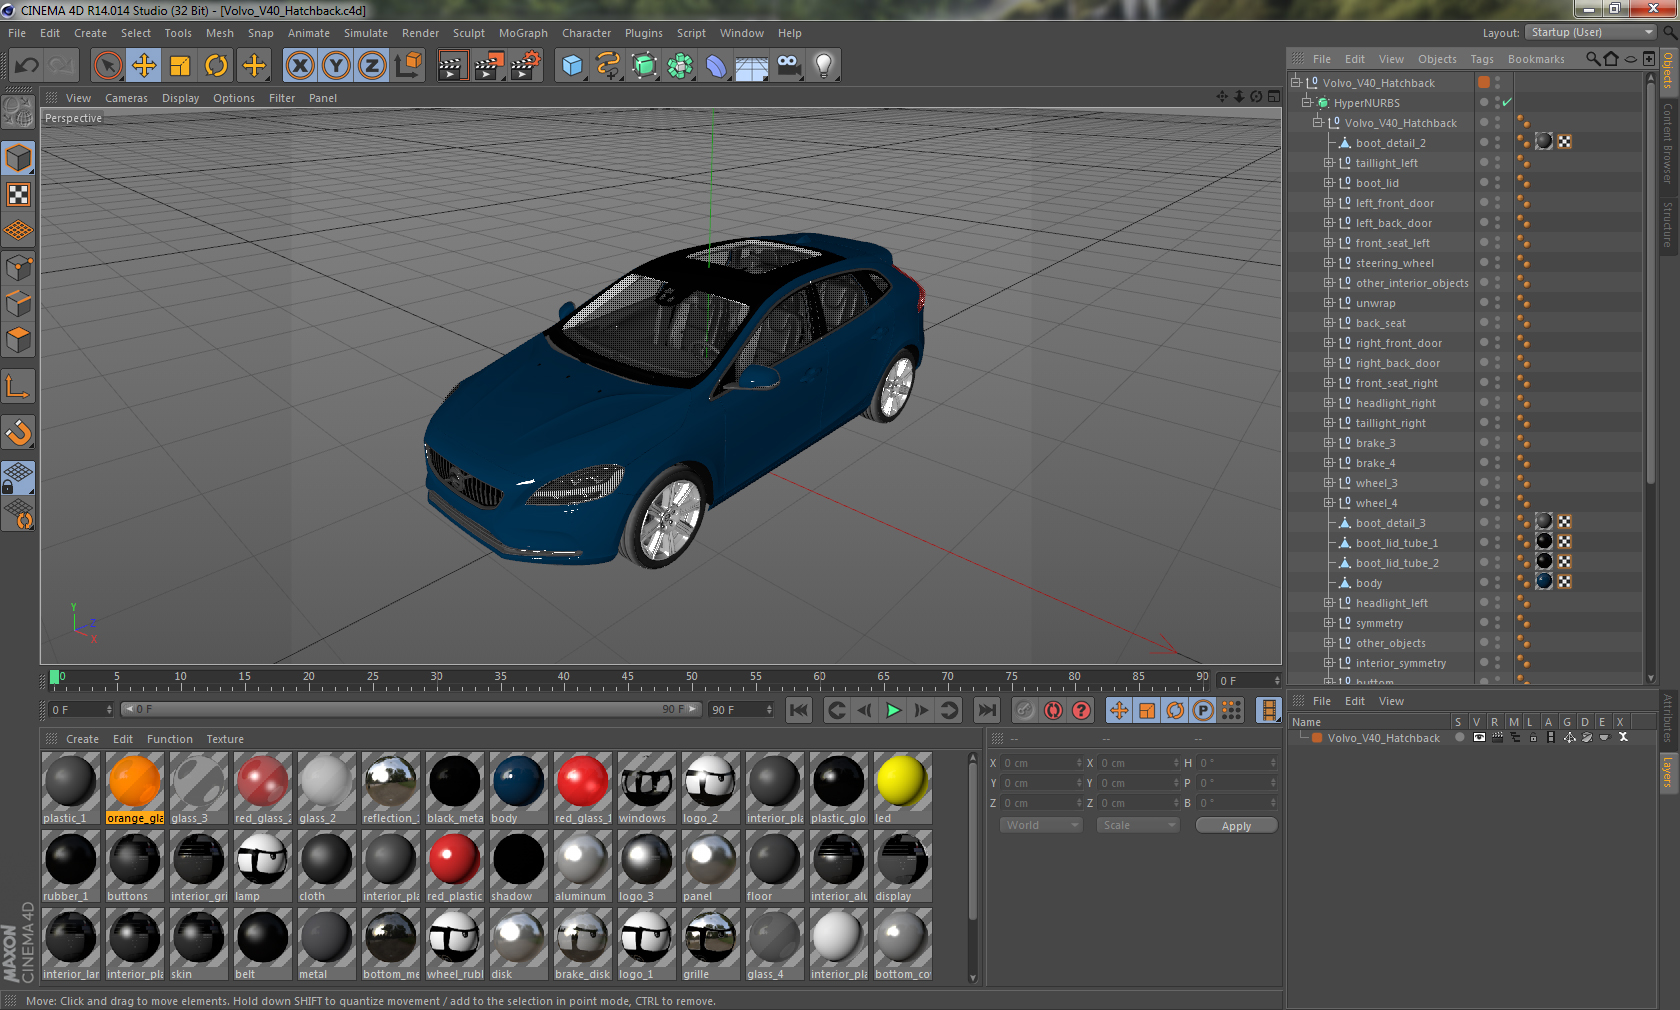Click the coordinate system icon
This screenshot has width=1680, height=1010.
[408, 66]
